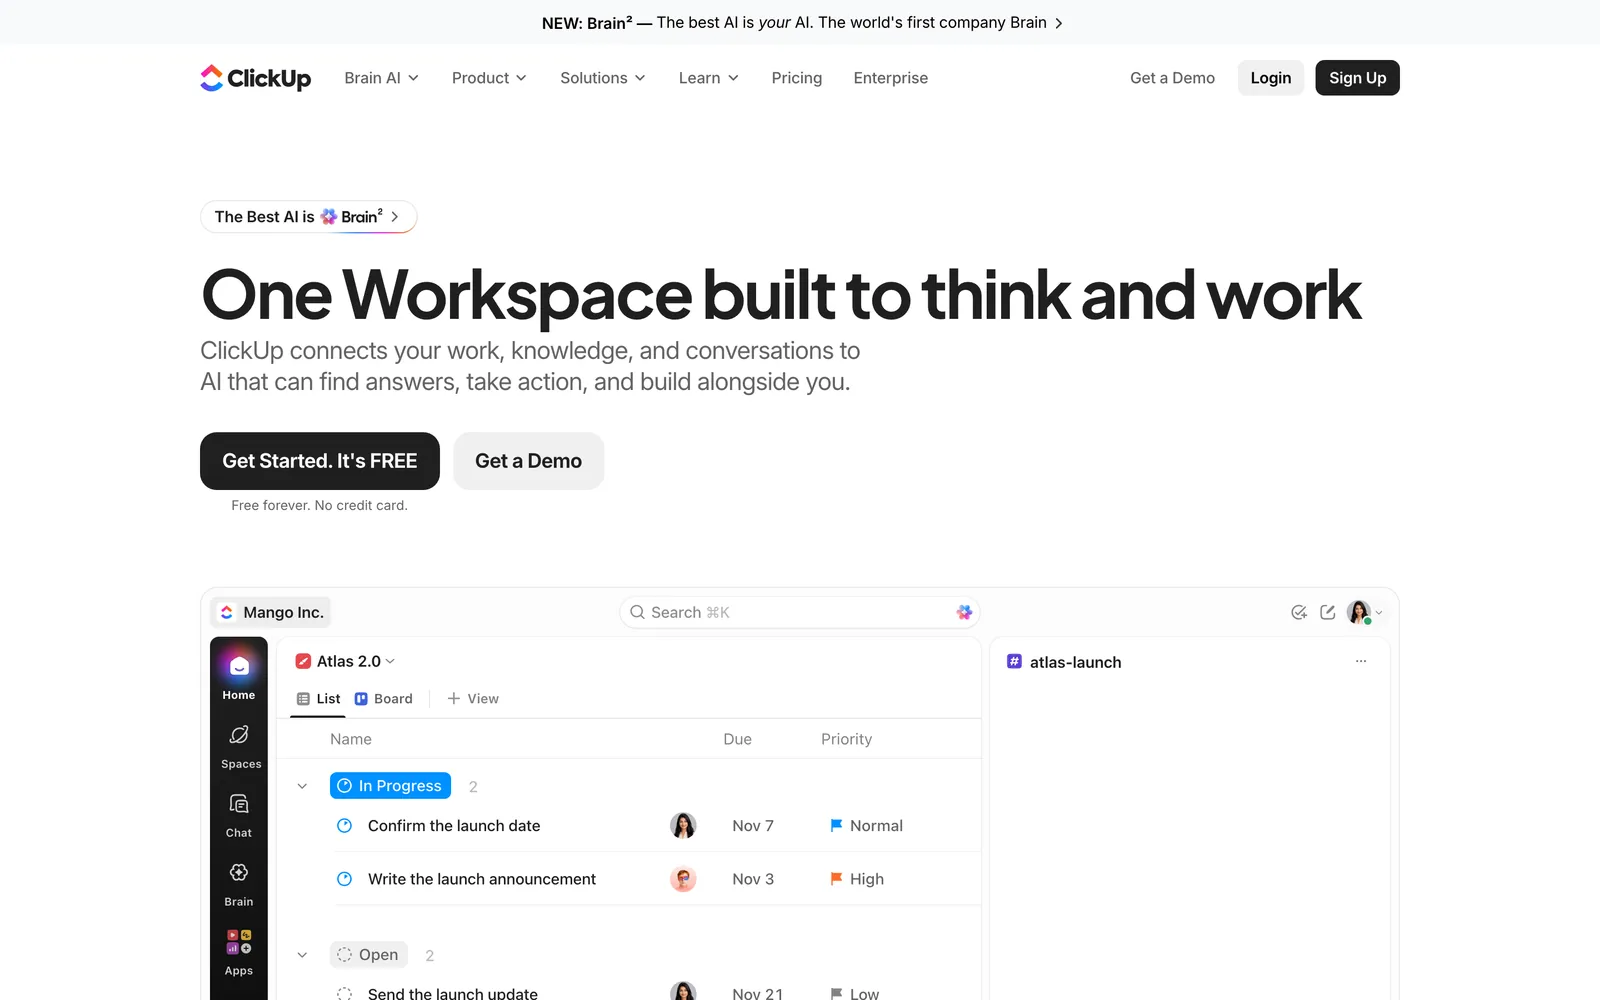Click the hero Get a Demo button
Viewport: 1600px width, 1000px height.
528,461
